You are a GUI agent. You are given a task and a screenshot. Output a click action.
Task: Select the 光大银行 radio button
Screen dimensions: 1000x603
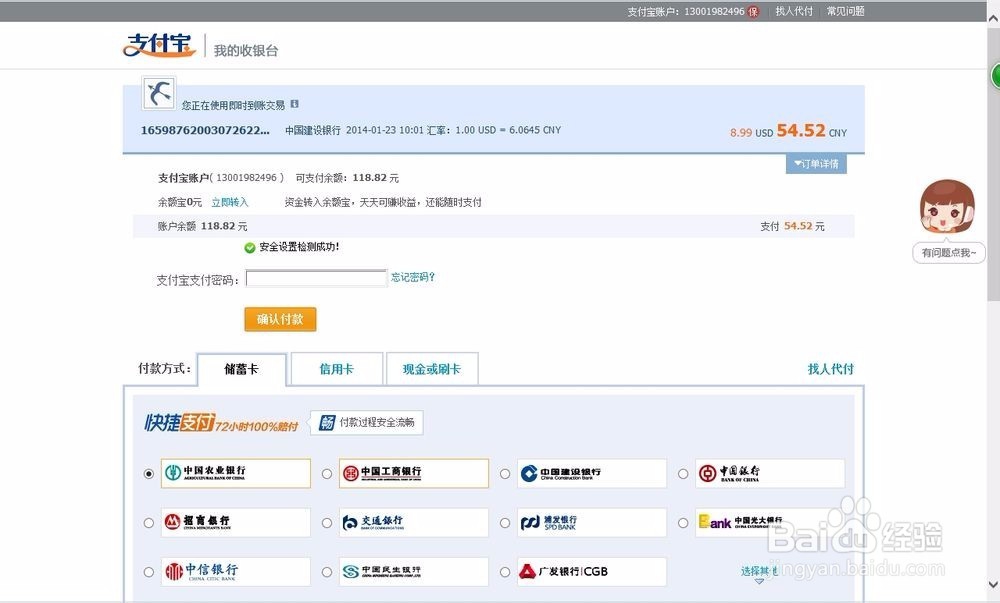pyautogui.click(x=683, y=523)
